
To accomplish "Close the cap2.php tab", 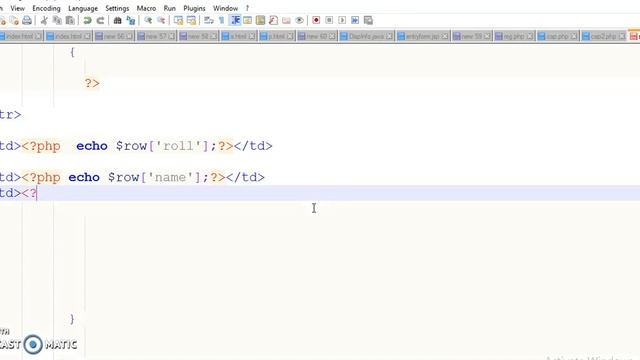I will (622, 36).
